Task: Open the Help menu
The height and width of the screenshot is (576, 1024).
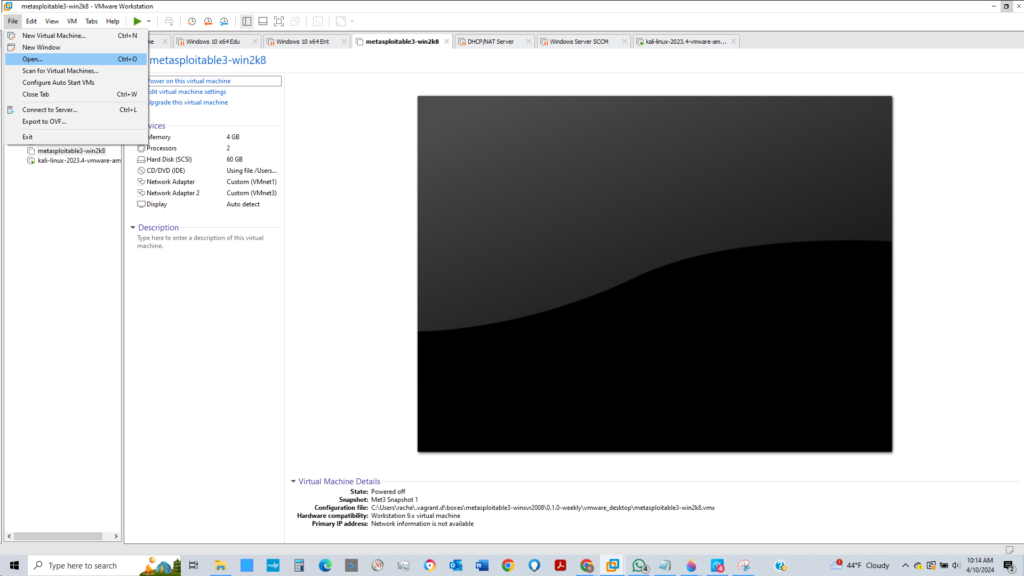Action: [112, 21]
